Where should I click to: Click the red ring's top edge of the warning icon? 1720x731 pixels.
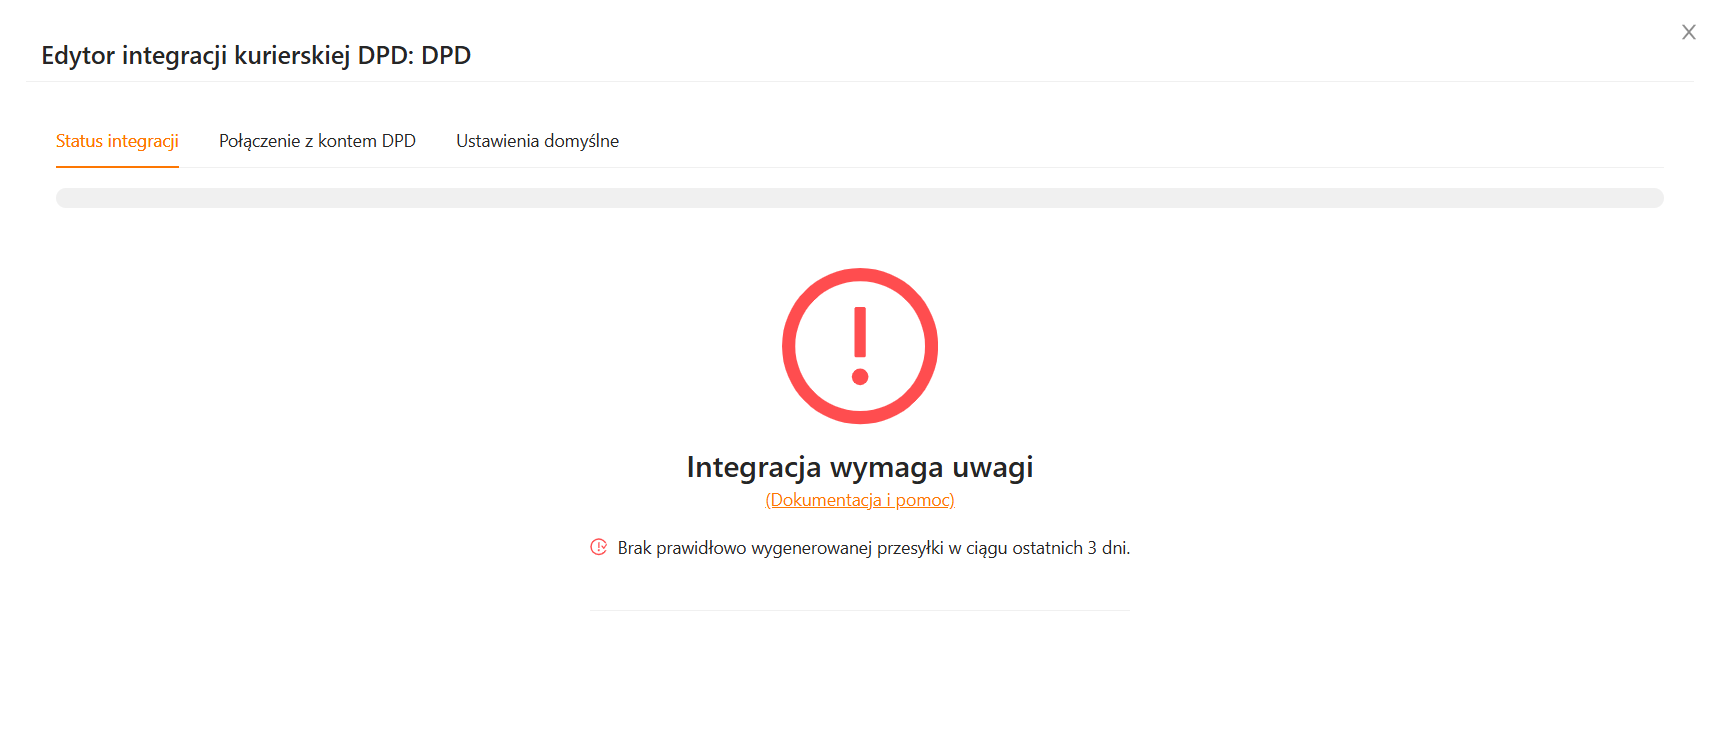(x=860, y=275)
